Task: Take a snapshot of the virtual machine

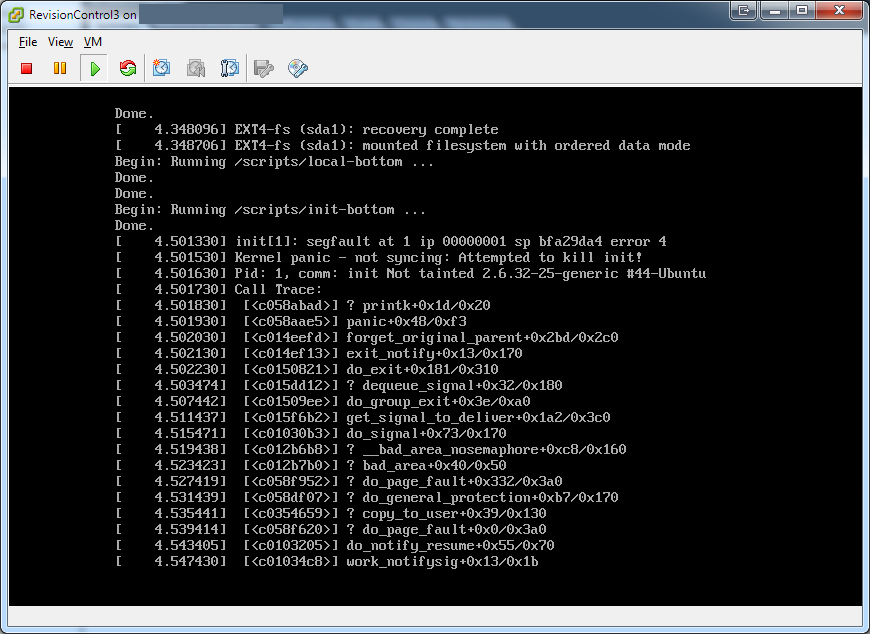Action: coord(162,68)
